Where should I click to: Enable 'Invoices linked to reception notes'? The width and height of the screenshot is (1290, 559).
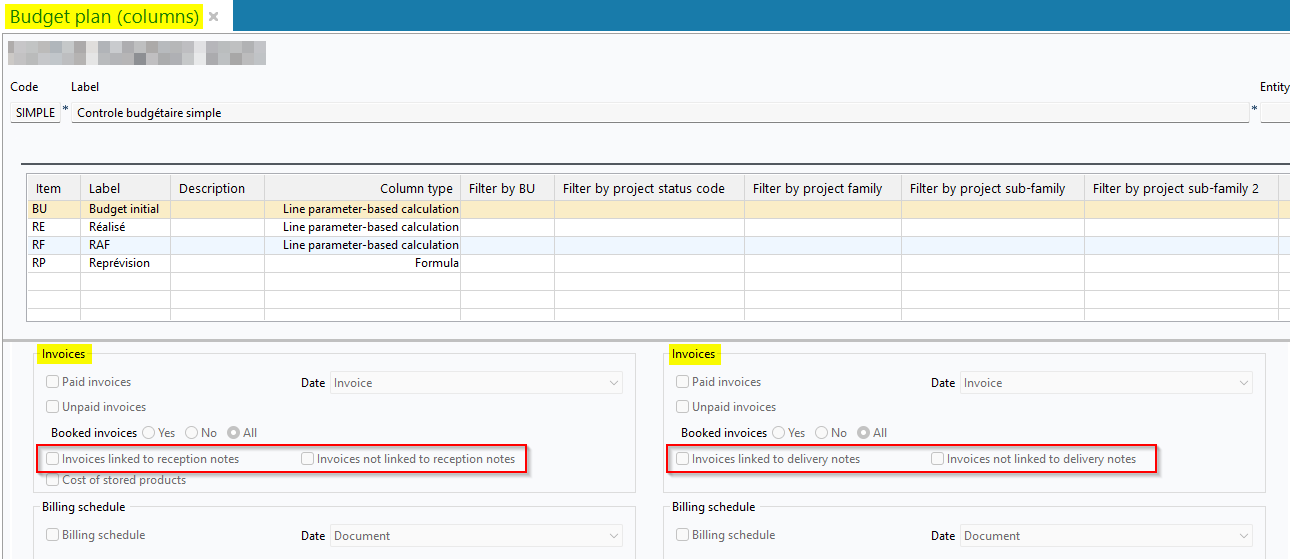(53, 459)
